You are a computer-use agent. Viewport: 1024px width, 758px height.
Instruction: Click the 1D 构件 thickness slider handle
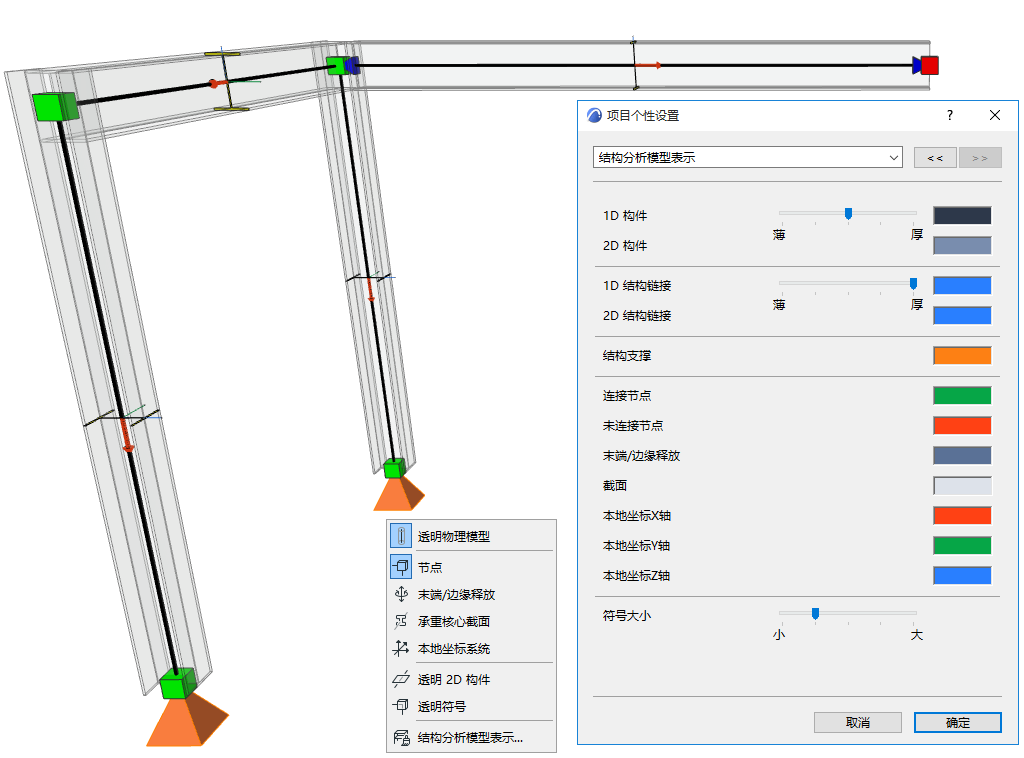tap(848, 213)
